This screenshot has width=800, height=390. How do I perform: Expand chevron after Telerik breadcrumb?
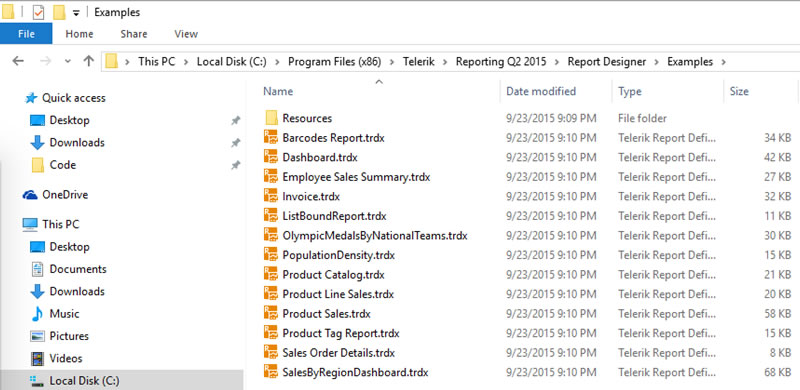pyautogui.click(x=445, y=62)
